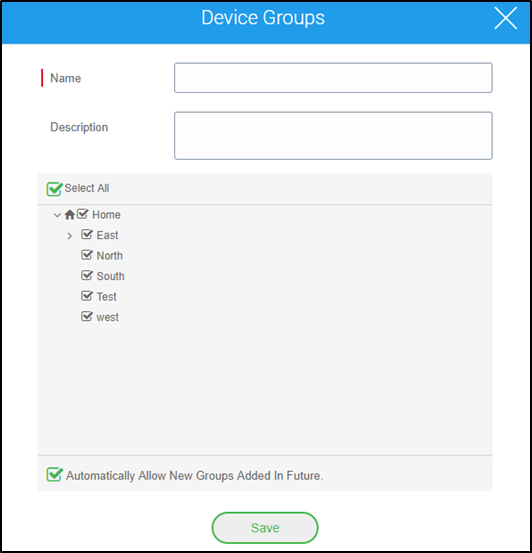Select the North tree label
This screenshot has height=553, width=532.
pyautogui.click(x=110, y=256)
